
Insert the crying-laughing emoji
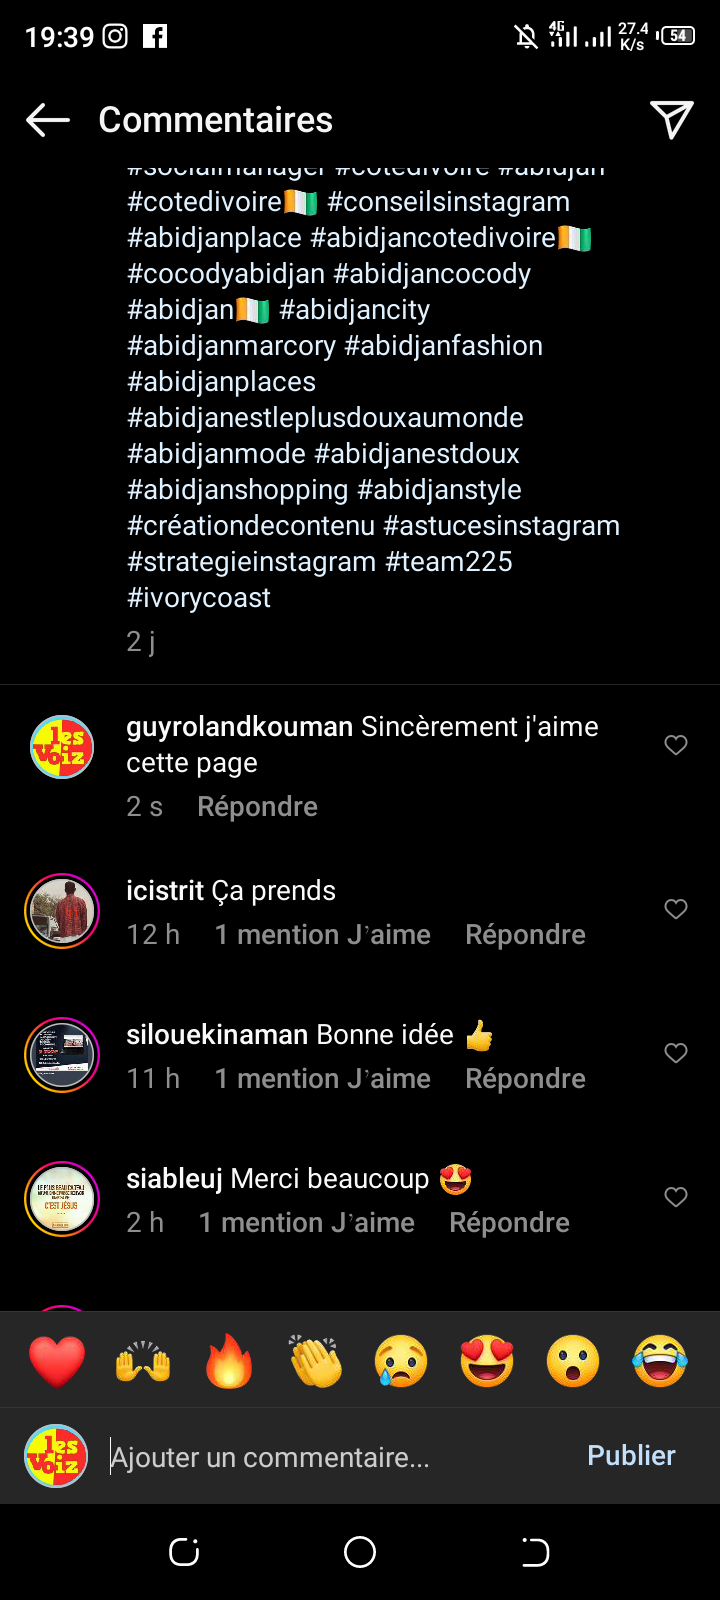click(660, 1361)
